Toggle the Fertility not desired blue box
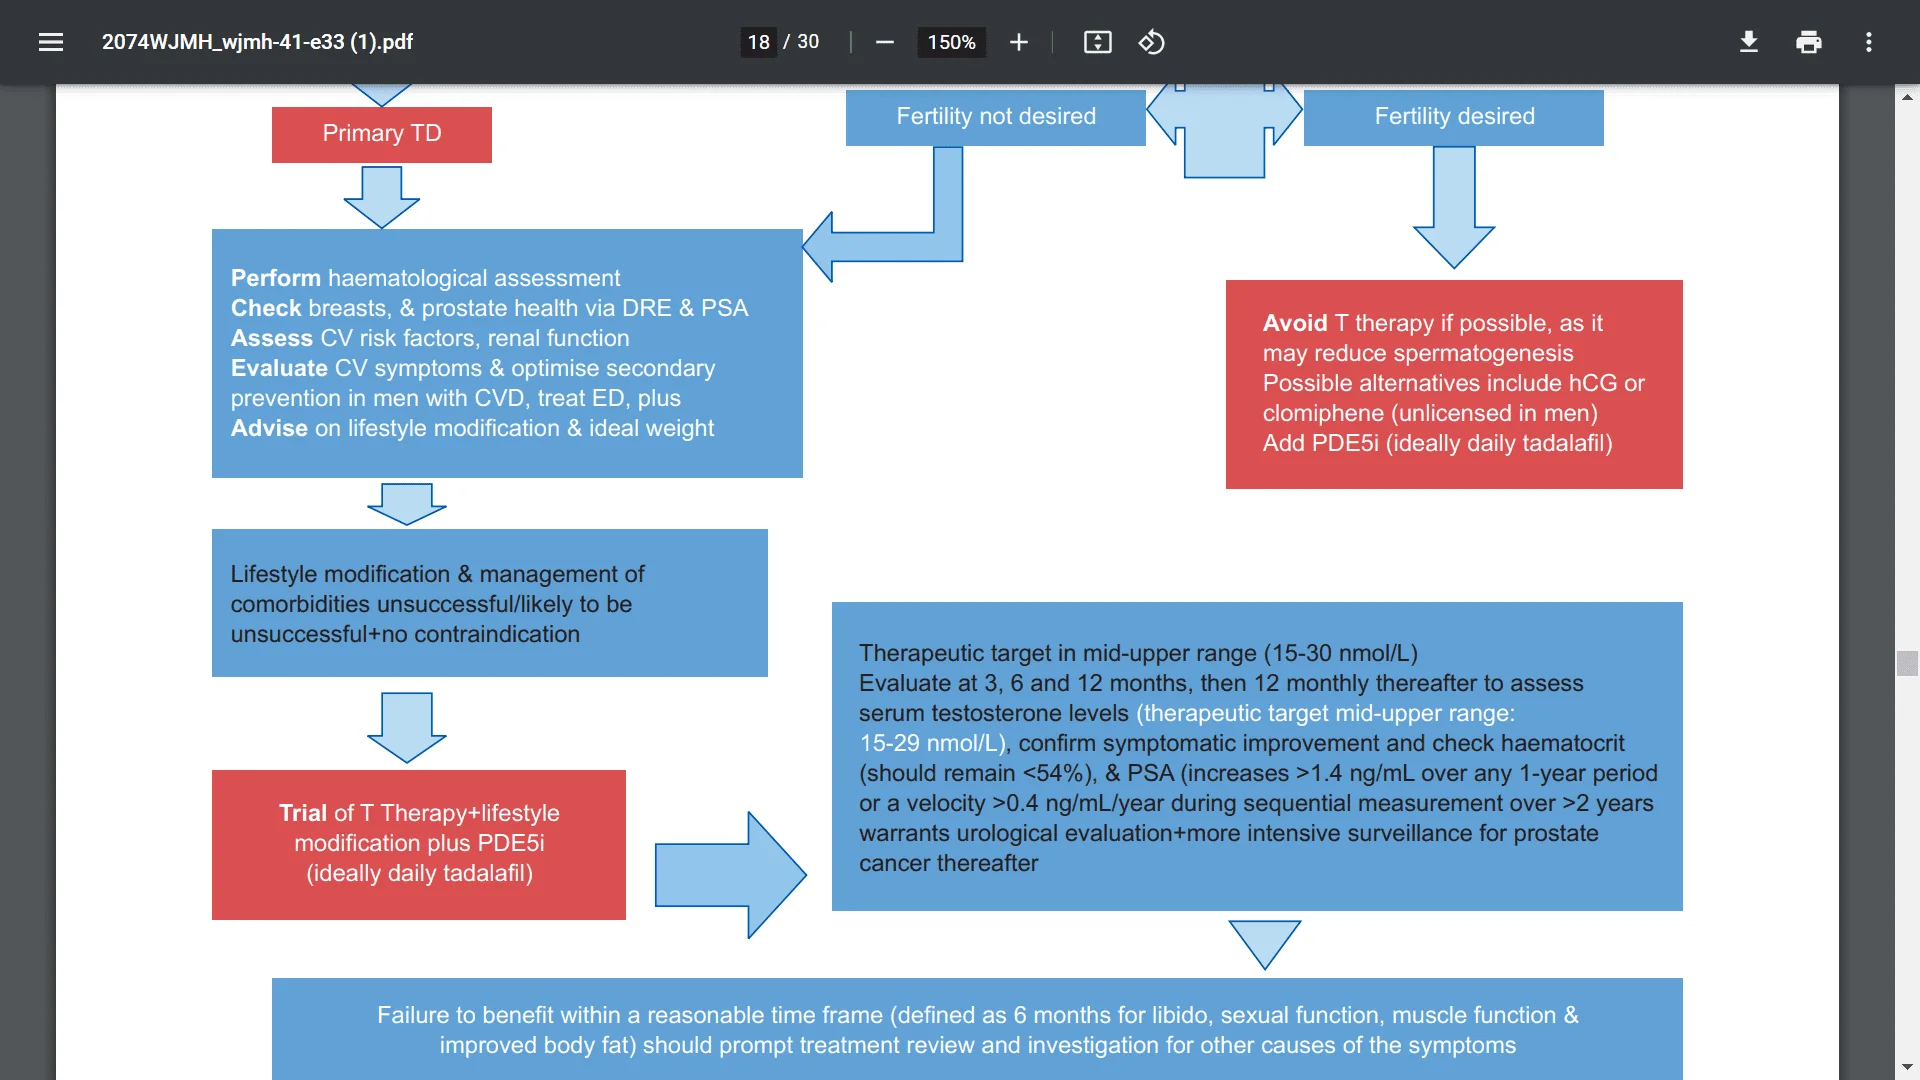Viewport: 1920px width, 1080px height. tap(994, 116)
